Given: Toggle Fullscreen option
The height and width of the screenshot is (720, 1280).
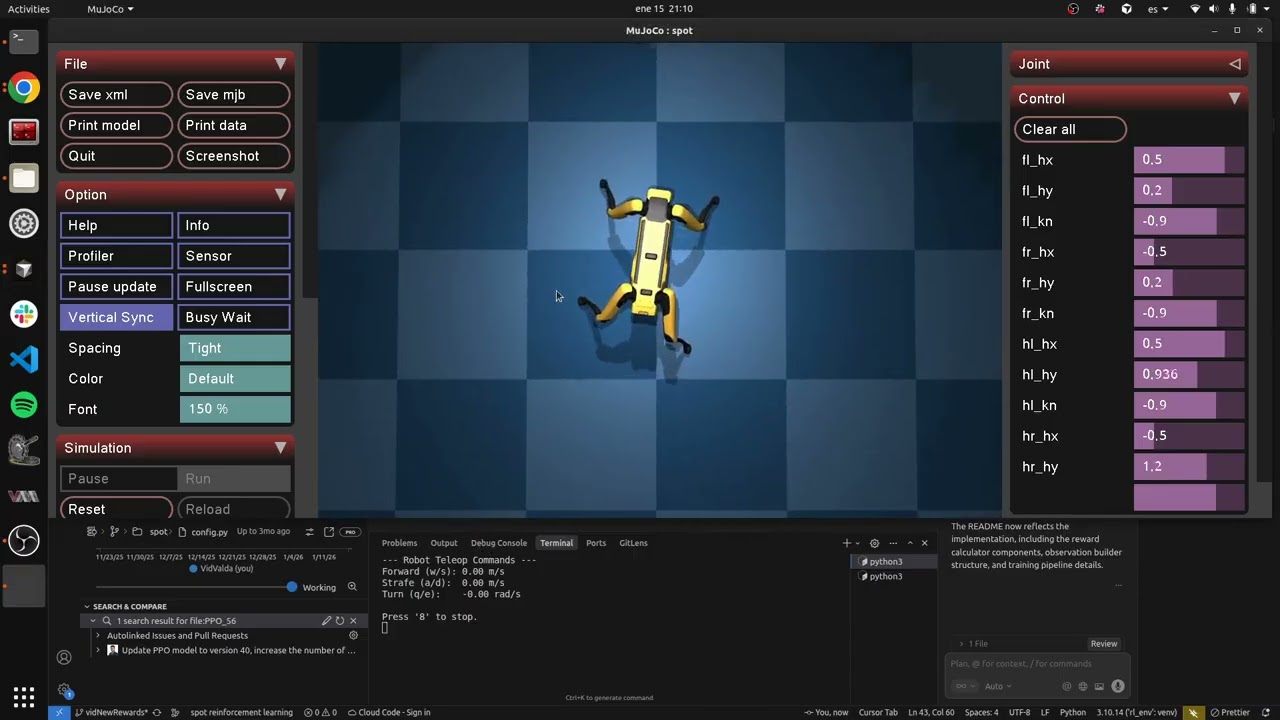Looking at the screenshot, I should coord(234,286).
